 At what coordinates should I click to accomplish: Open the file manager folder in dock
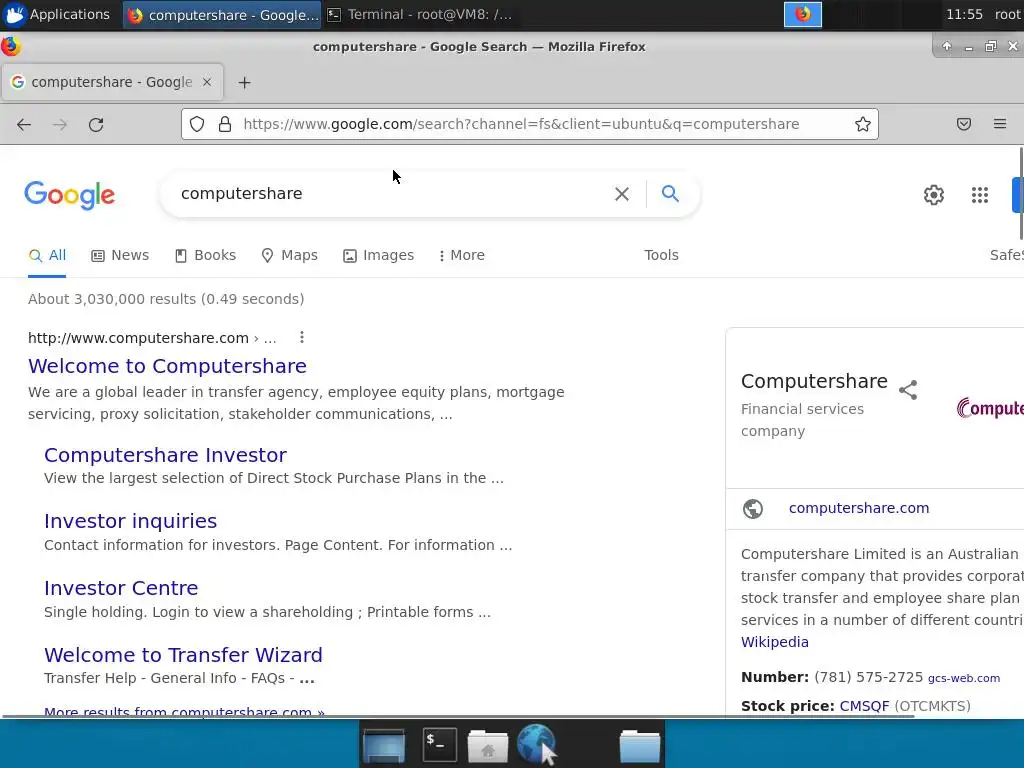[640, 746]
